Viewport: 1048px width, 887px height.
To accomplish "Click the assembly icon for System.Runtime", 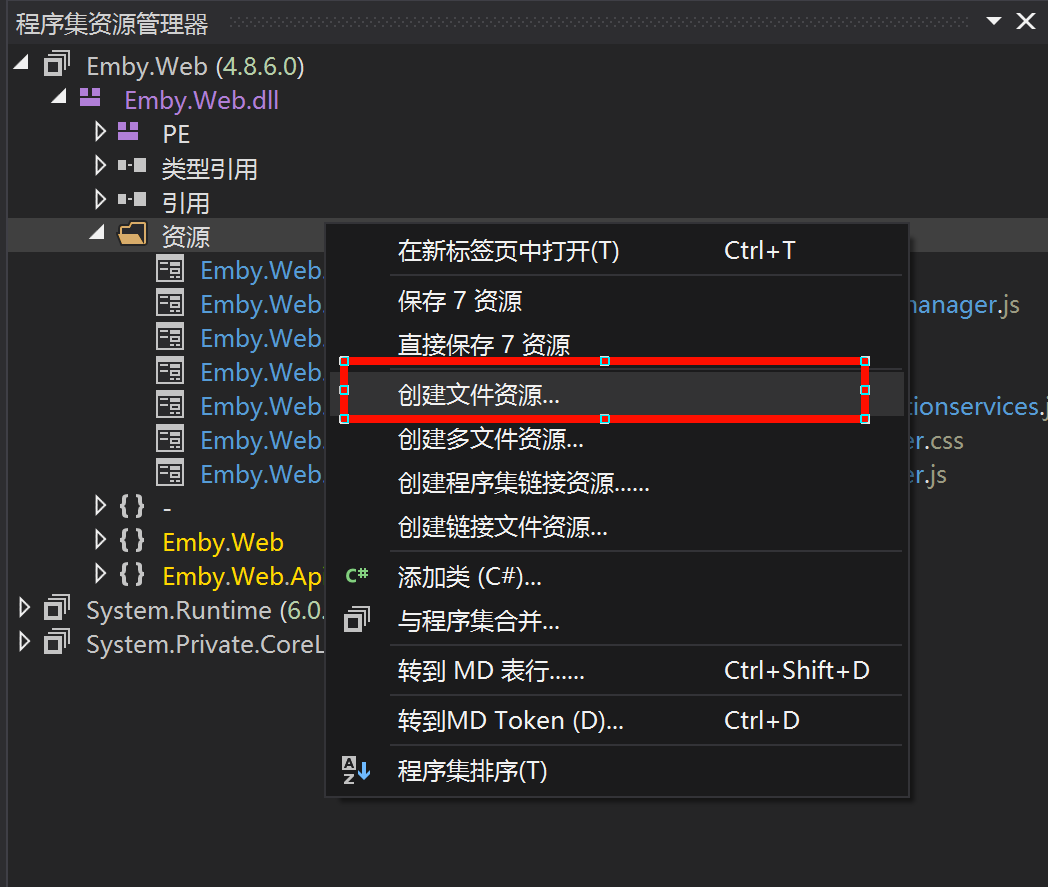I will [x=57, y=610].
